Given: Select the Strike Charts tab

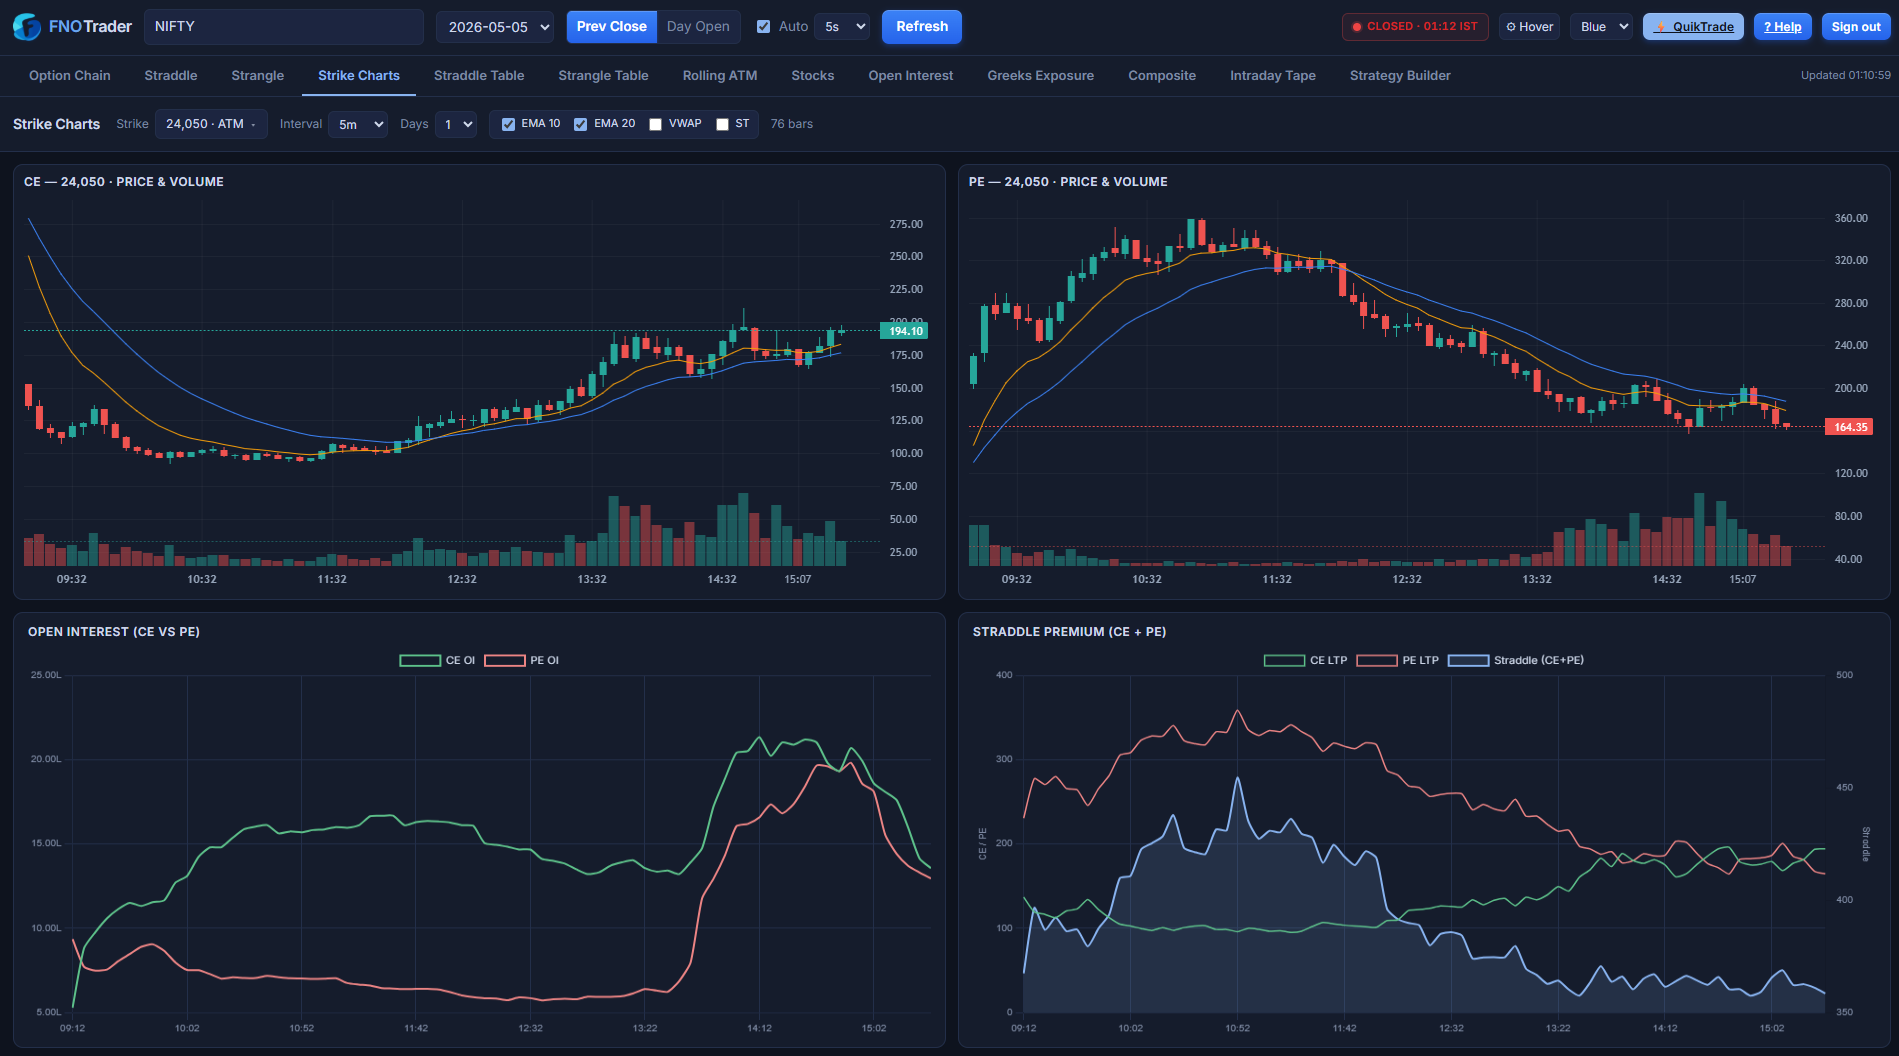Looking at the screenshot, I should click(359, 76).
